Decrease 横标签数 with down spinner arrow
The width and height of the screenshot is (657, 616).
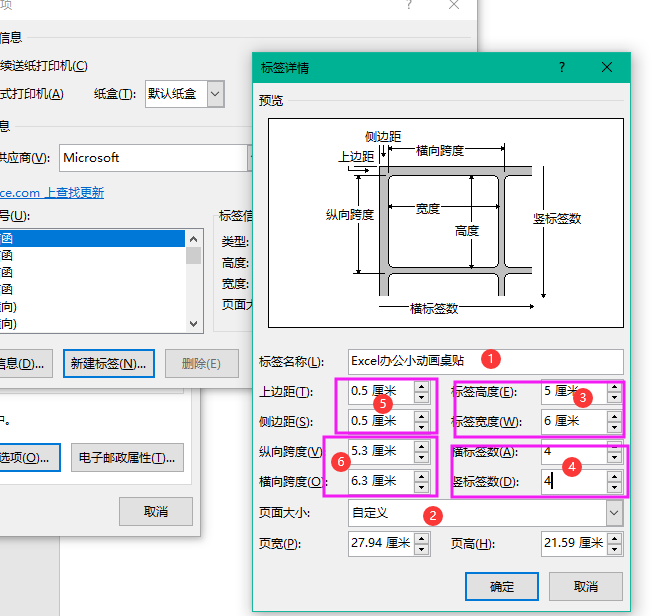(x=614, y=458)
